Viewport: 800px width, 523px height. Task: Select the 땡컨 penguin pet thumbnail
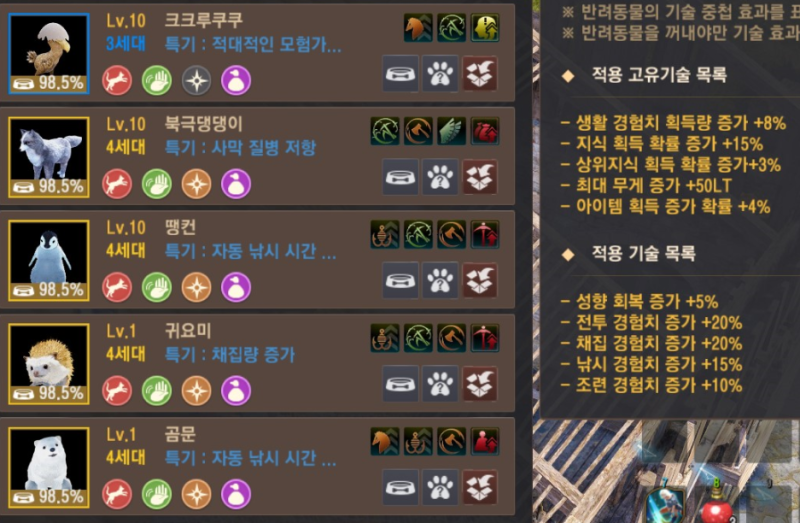click(x=49, y=260)
